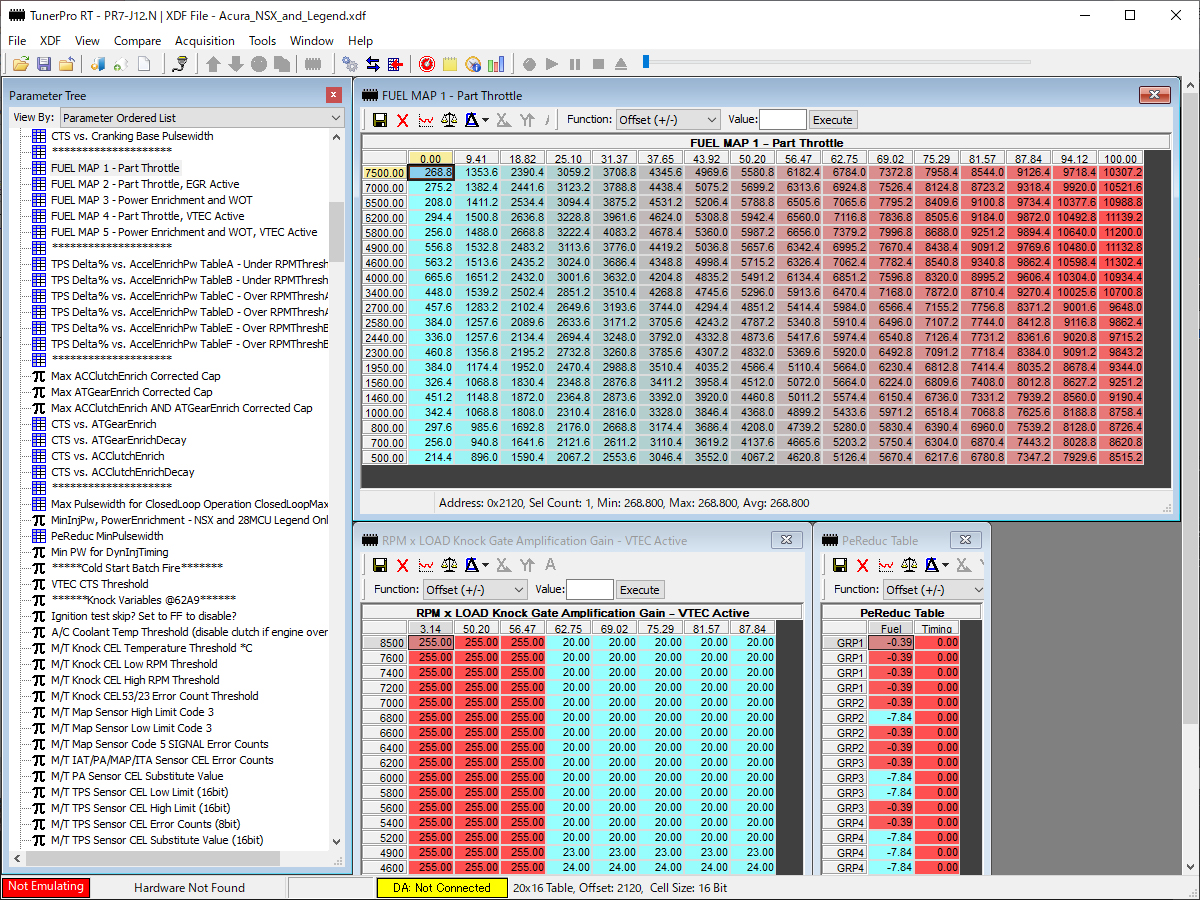Click the DA: Not Connected status indicator
Image resolution: width=1200 pixels, height=900 pixels.
click(x=442, y=887)
